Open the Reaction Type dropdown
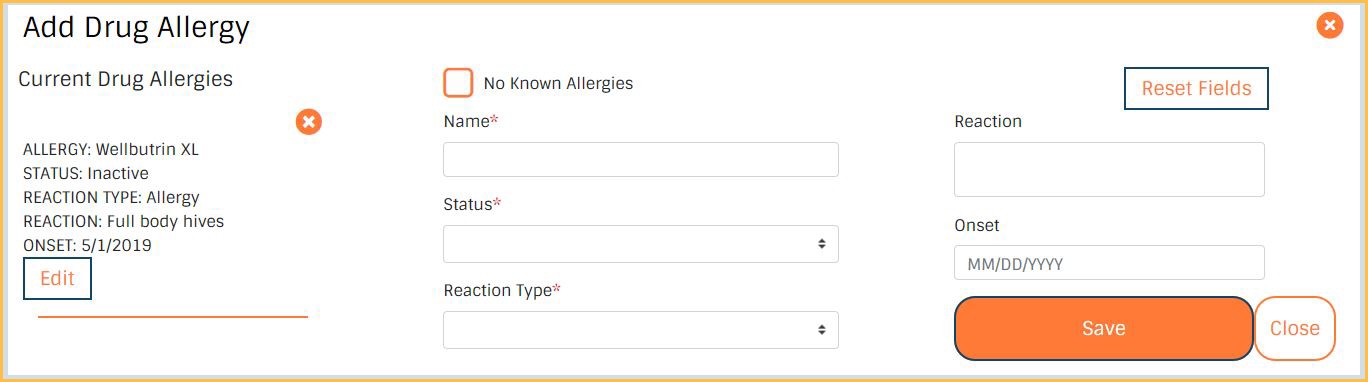The image size is (1368, 382). point(641,330)
